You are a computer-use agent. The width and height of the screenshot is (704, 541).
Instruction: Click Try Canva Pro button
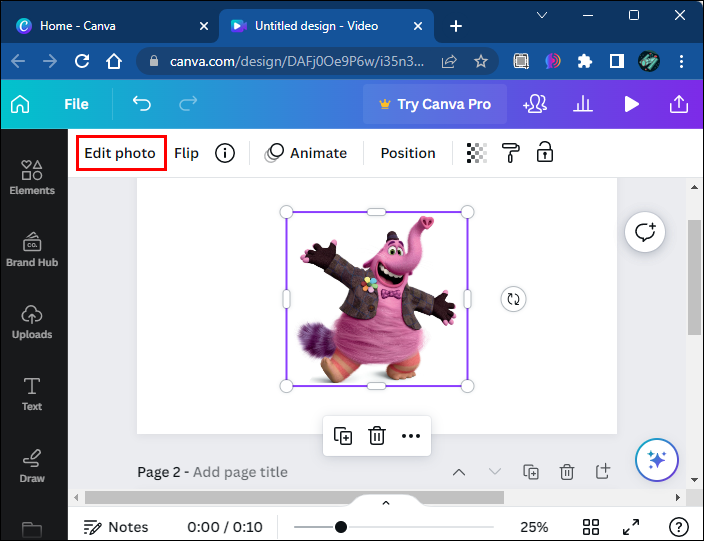[x=435, y=104]
